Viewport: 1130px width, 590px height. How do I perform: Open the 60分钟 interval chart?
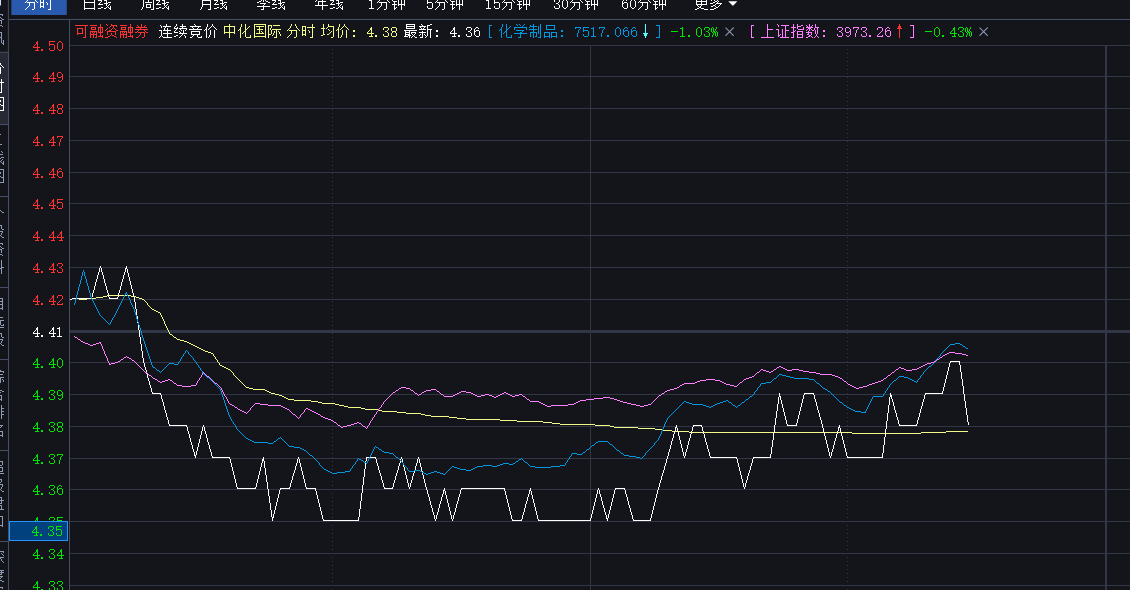[x=643, y=5]
